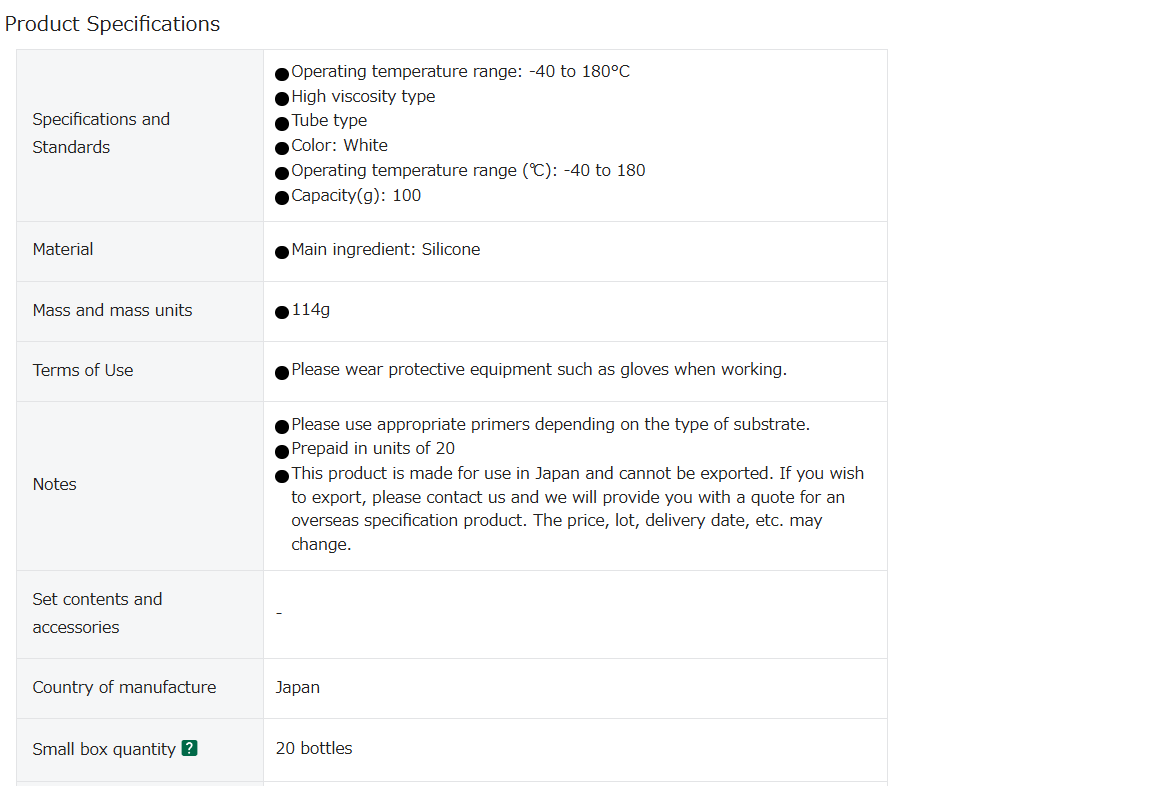This screenshot has width=1152, height=786.
Task: Click the Small box quantity help icon
Action: click(190, 748)
